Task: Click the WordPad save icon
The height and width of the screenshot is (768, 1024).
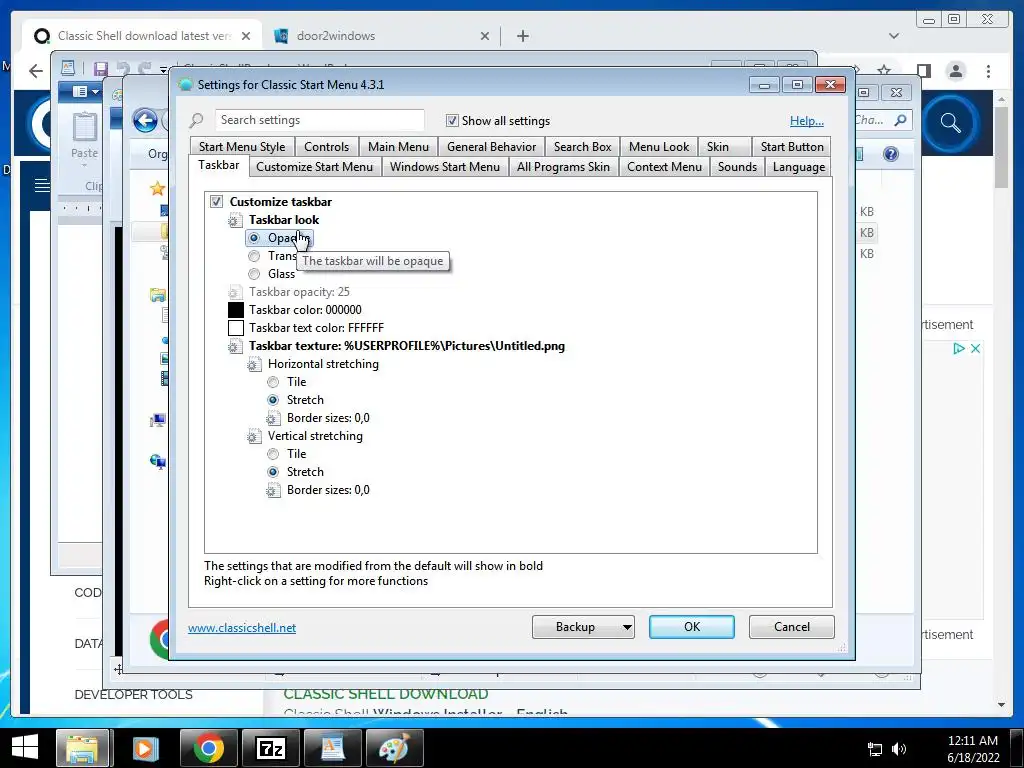Action: 100,69
